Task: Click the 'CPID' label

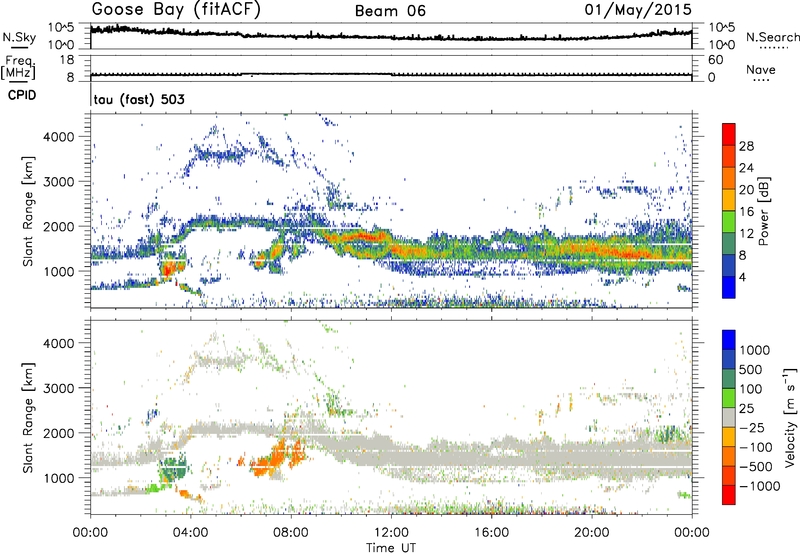Action: point(22,95)
